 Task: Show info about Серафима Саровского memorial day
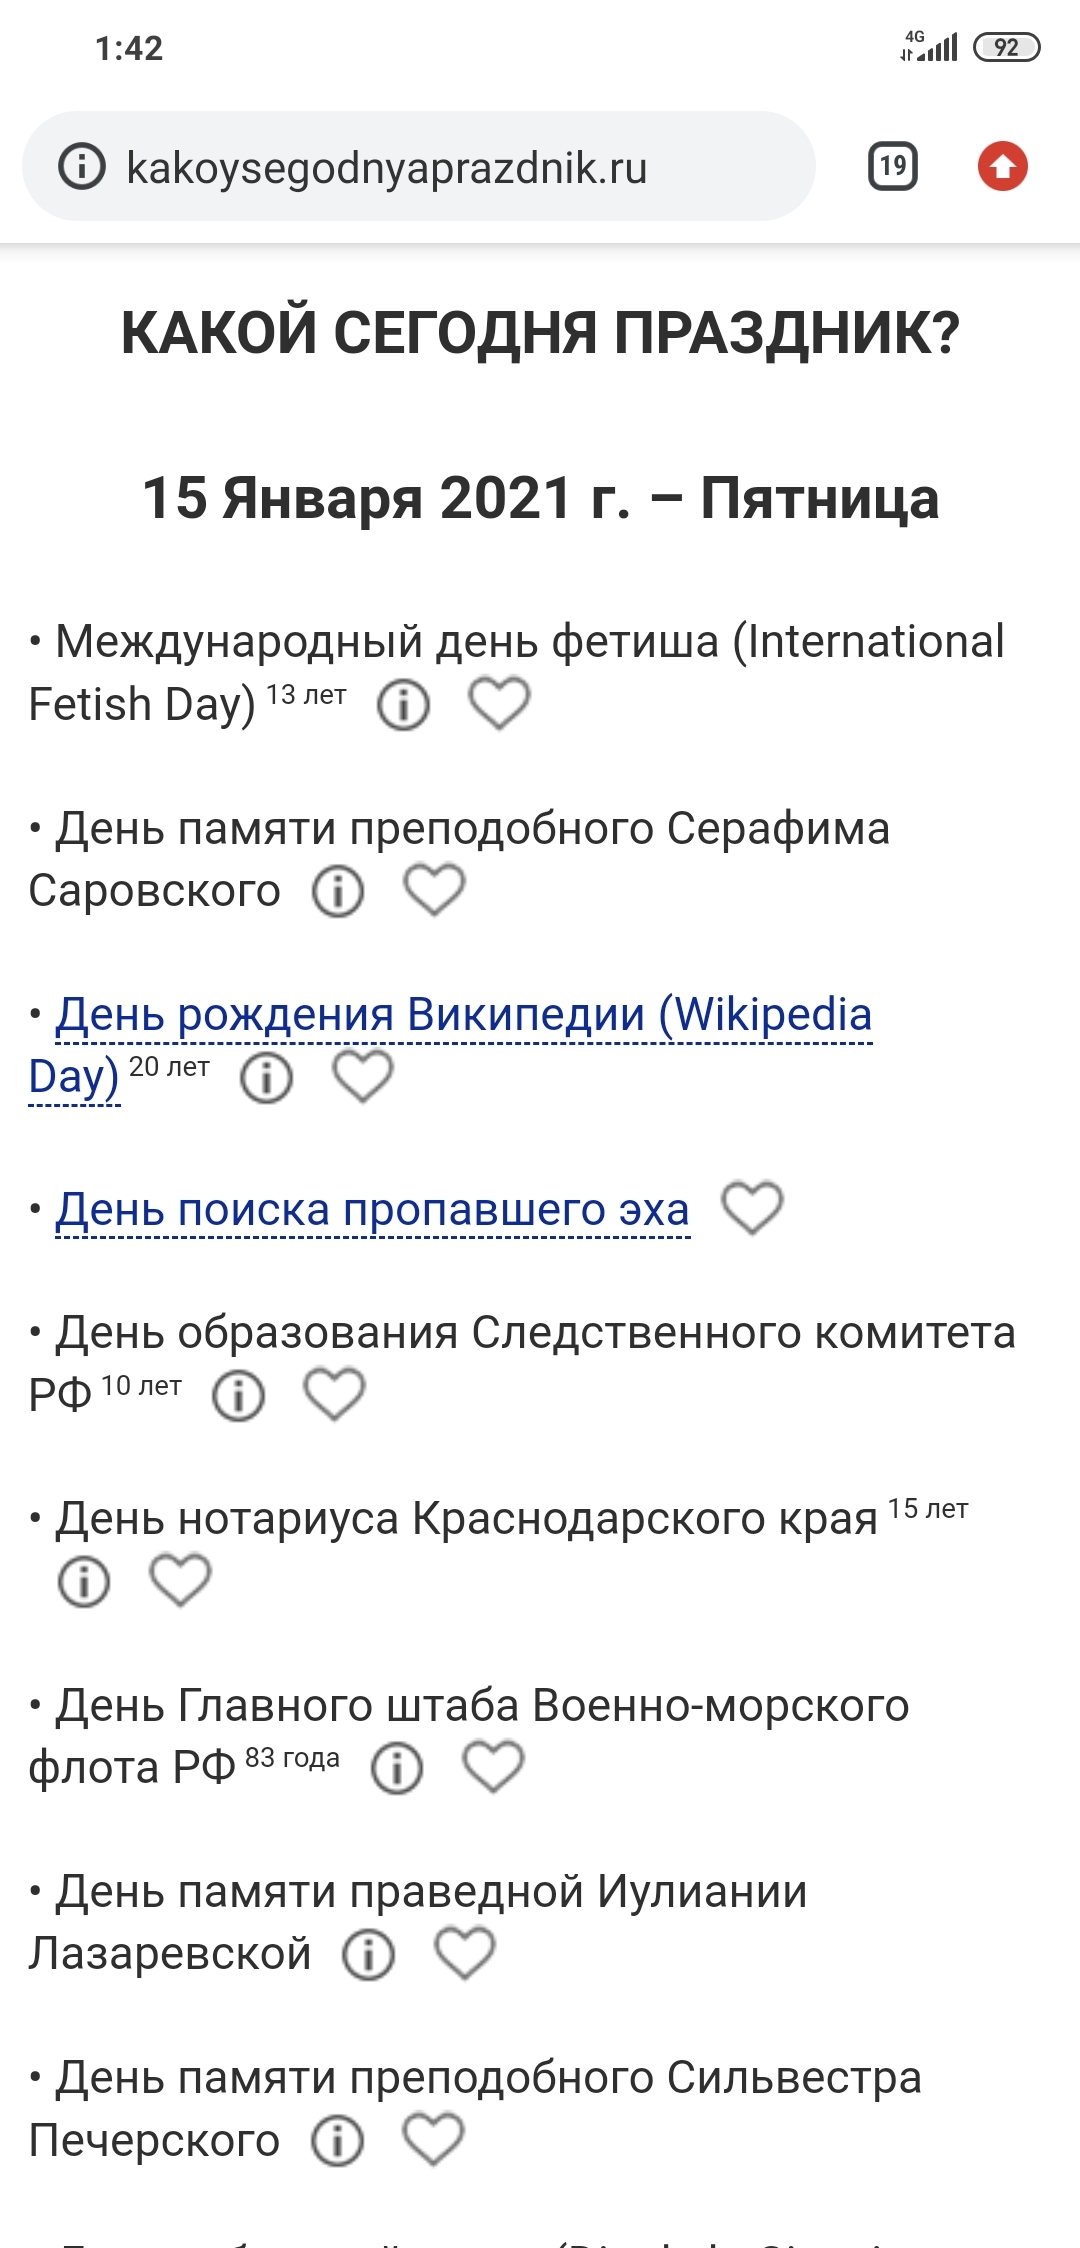tap(338, 891)
